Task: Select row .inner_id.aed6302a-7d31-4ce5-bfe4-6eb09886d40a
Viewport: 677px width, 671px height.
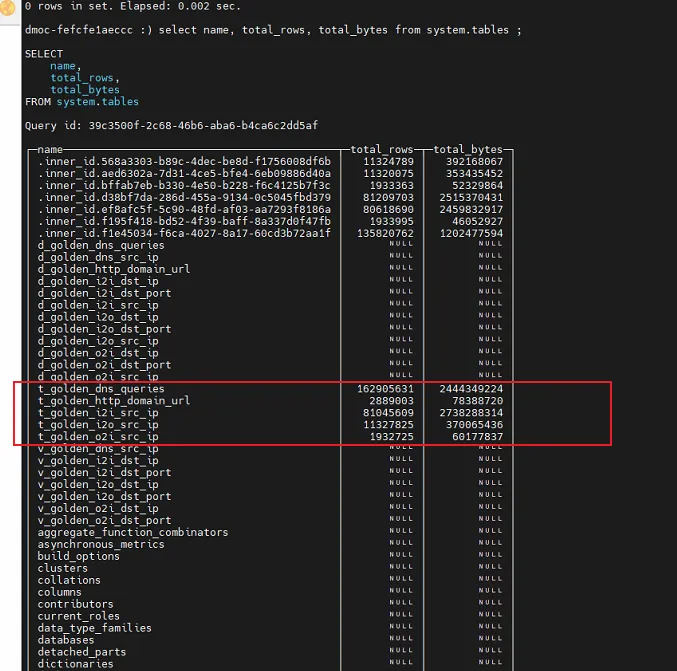Action: [270, 174]
